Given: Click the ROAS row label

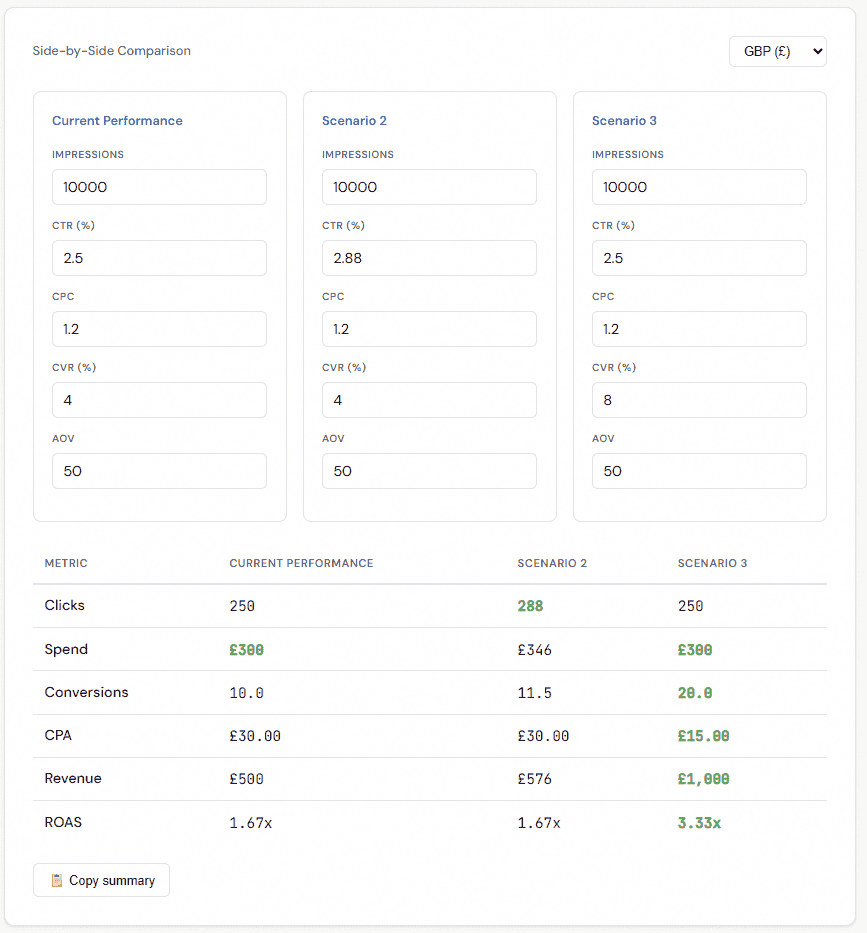Looking at the screenshot, I should pos(63,822).
